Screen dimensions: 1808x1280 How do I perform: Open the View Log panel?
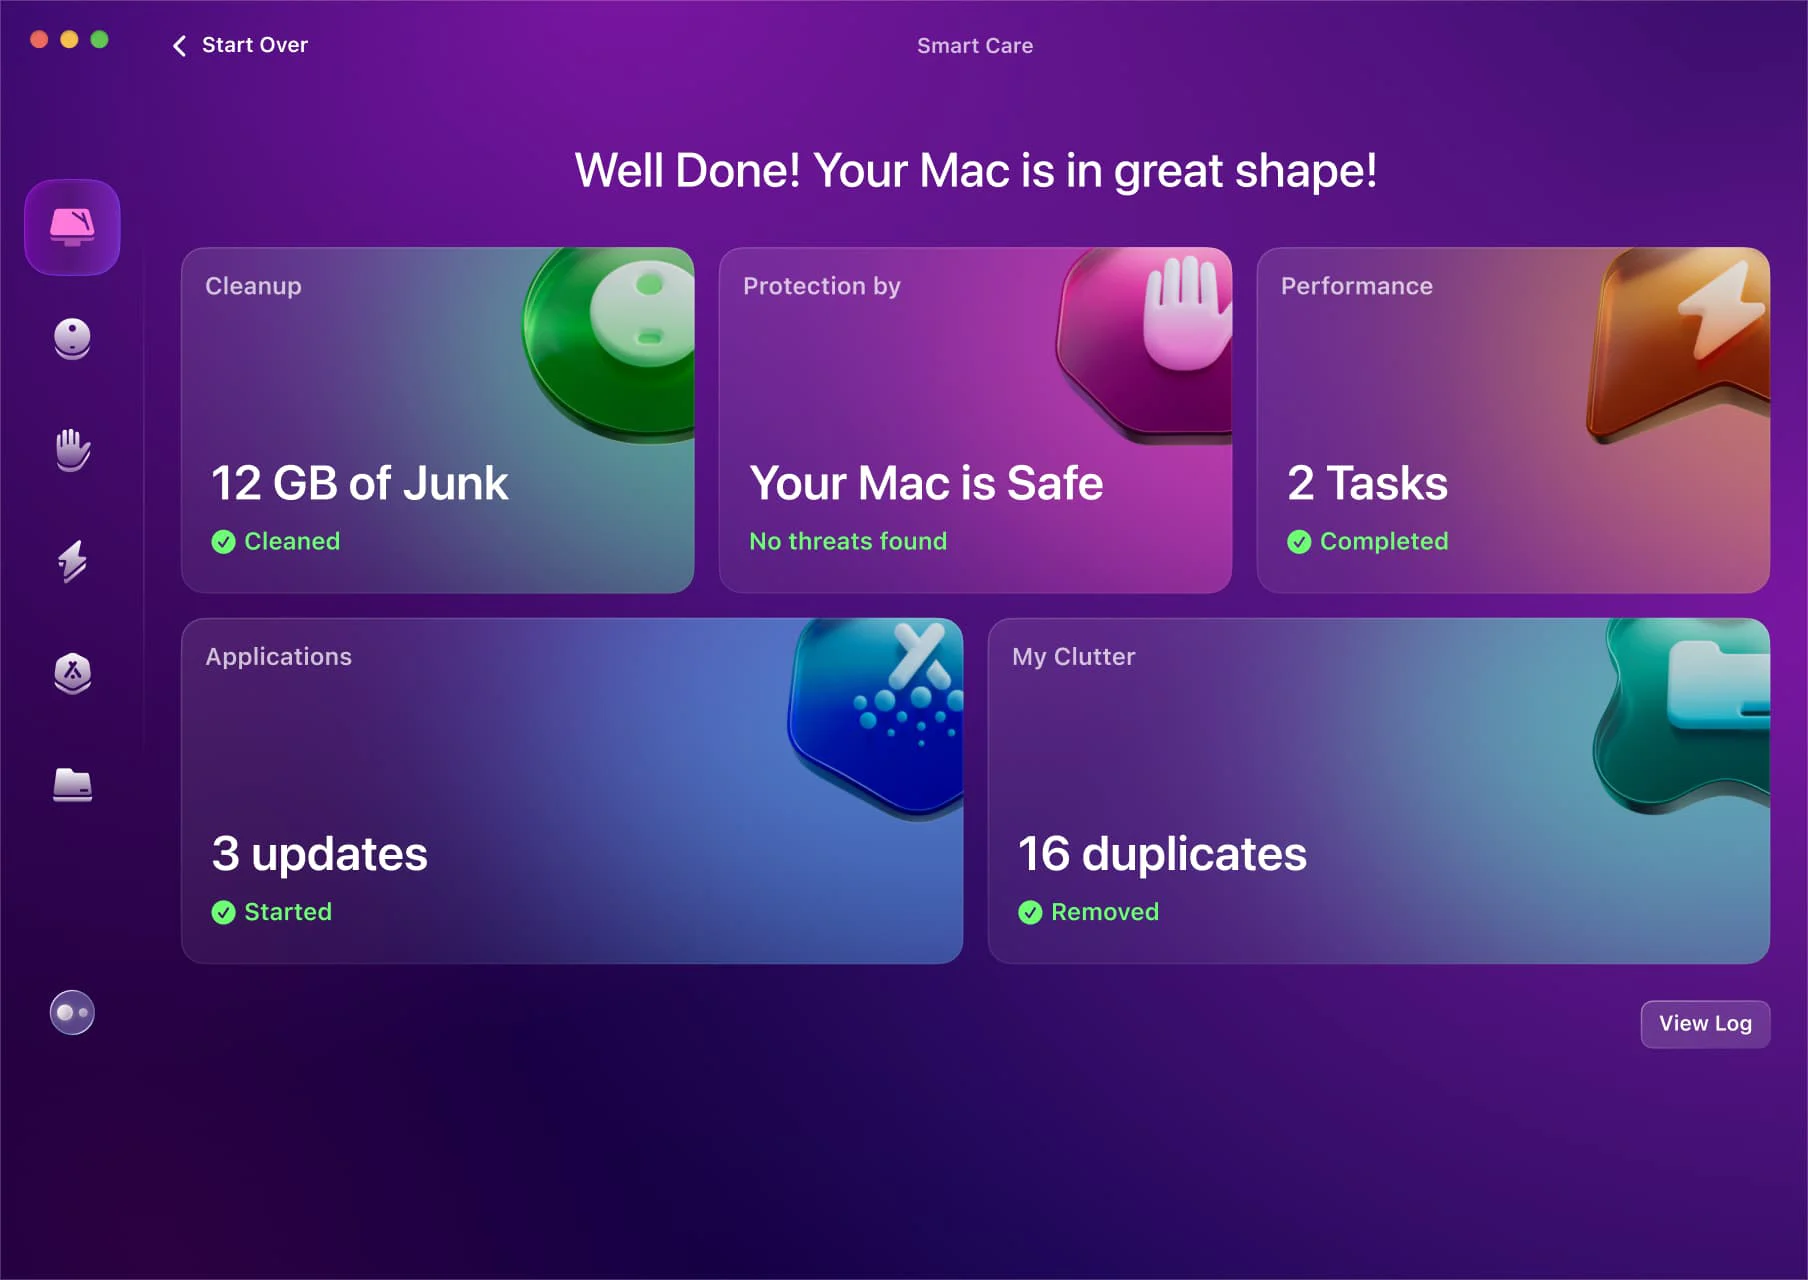click(x=1704, y=1023)
